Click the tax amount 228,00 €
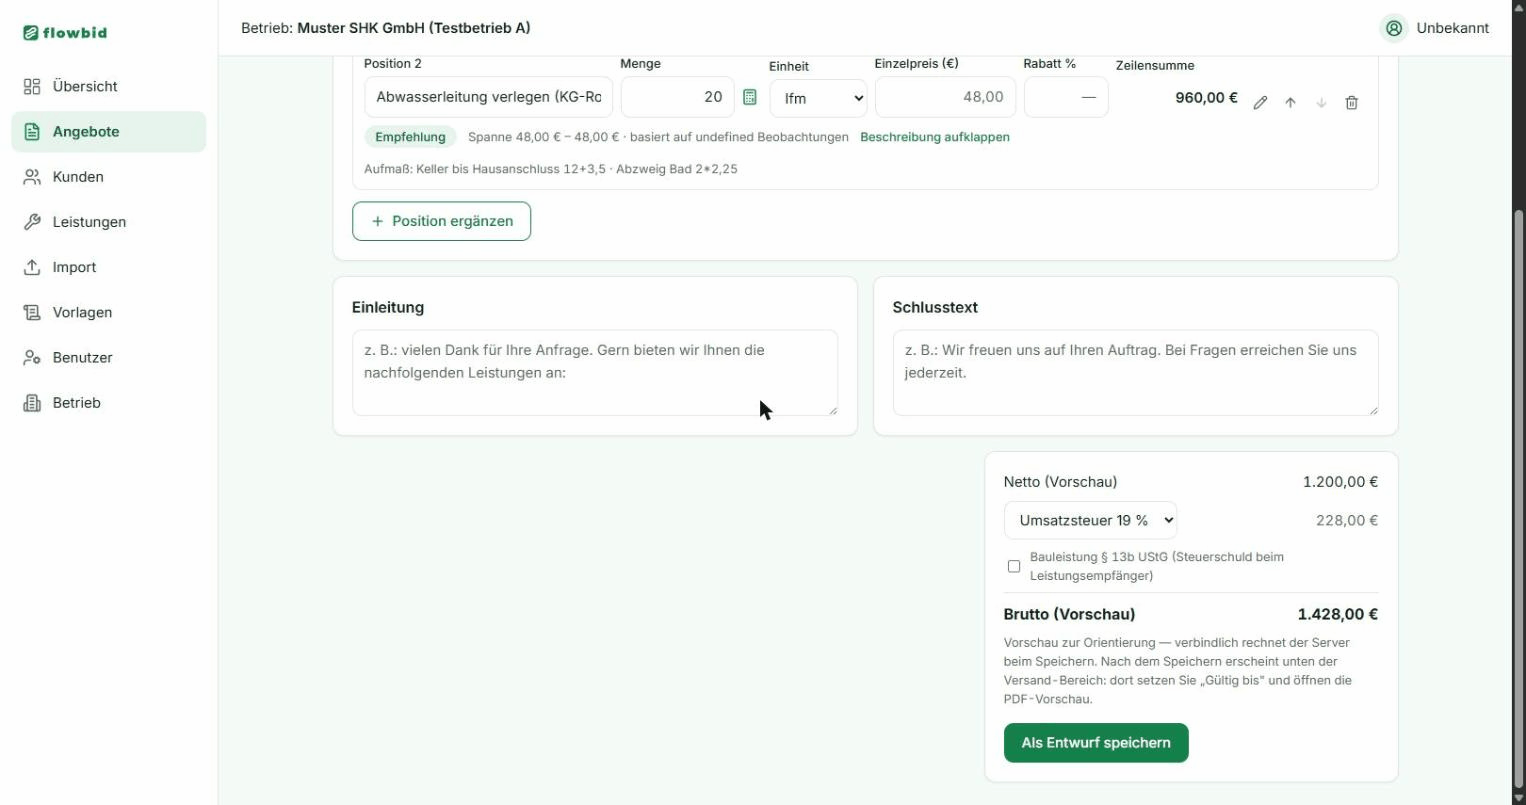 (1347, 520)
